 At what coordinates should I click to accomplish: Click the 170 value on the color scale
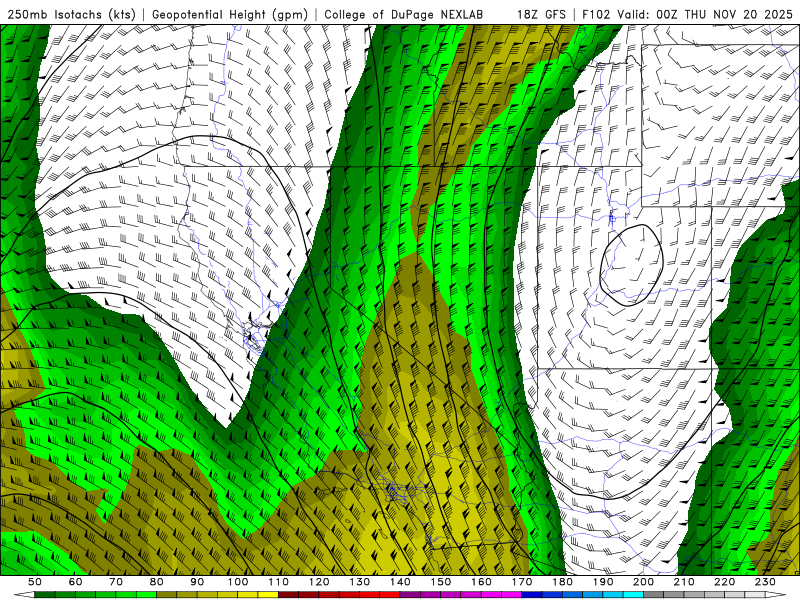tap(522, 582)
